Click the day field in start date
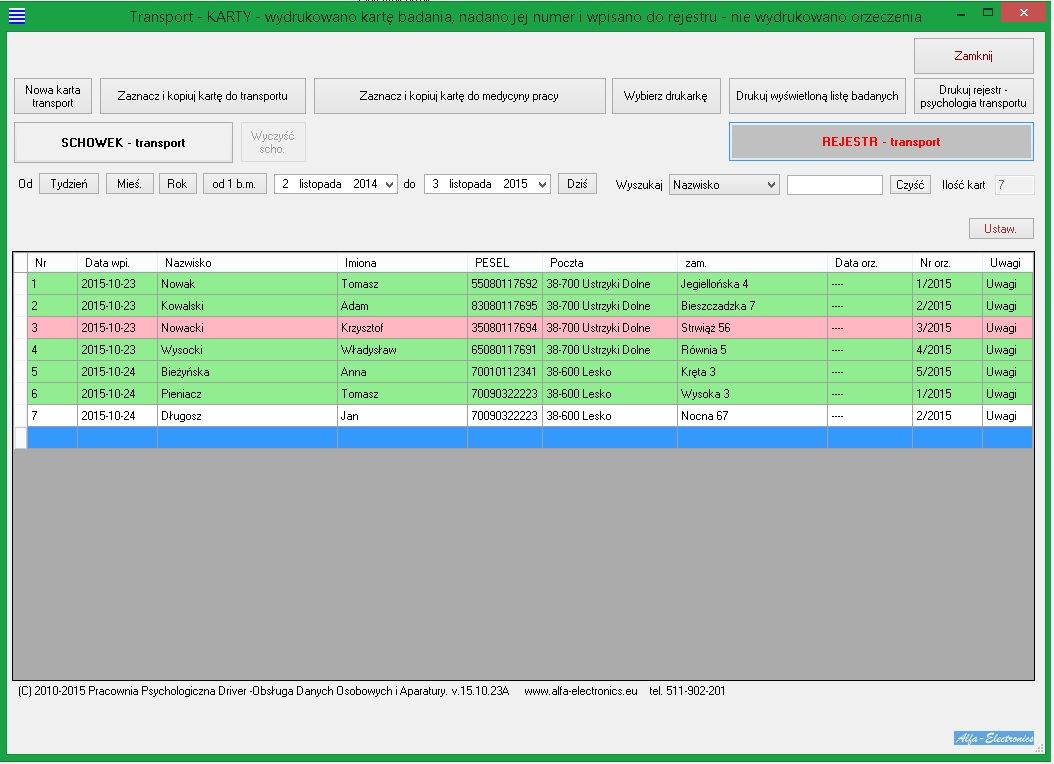This screenshot has width=1054, height=764. click(x=286, y=184)
